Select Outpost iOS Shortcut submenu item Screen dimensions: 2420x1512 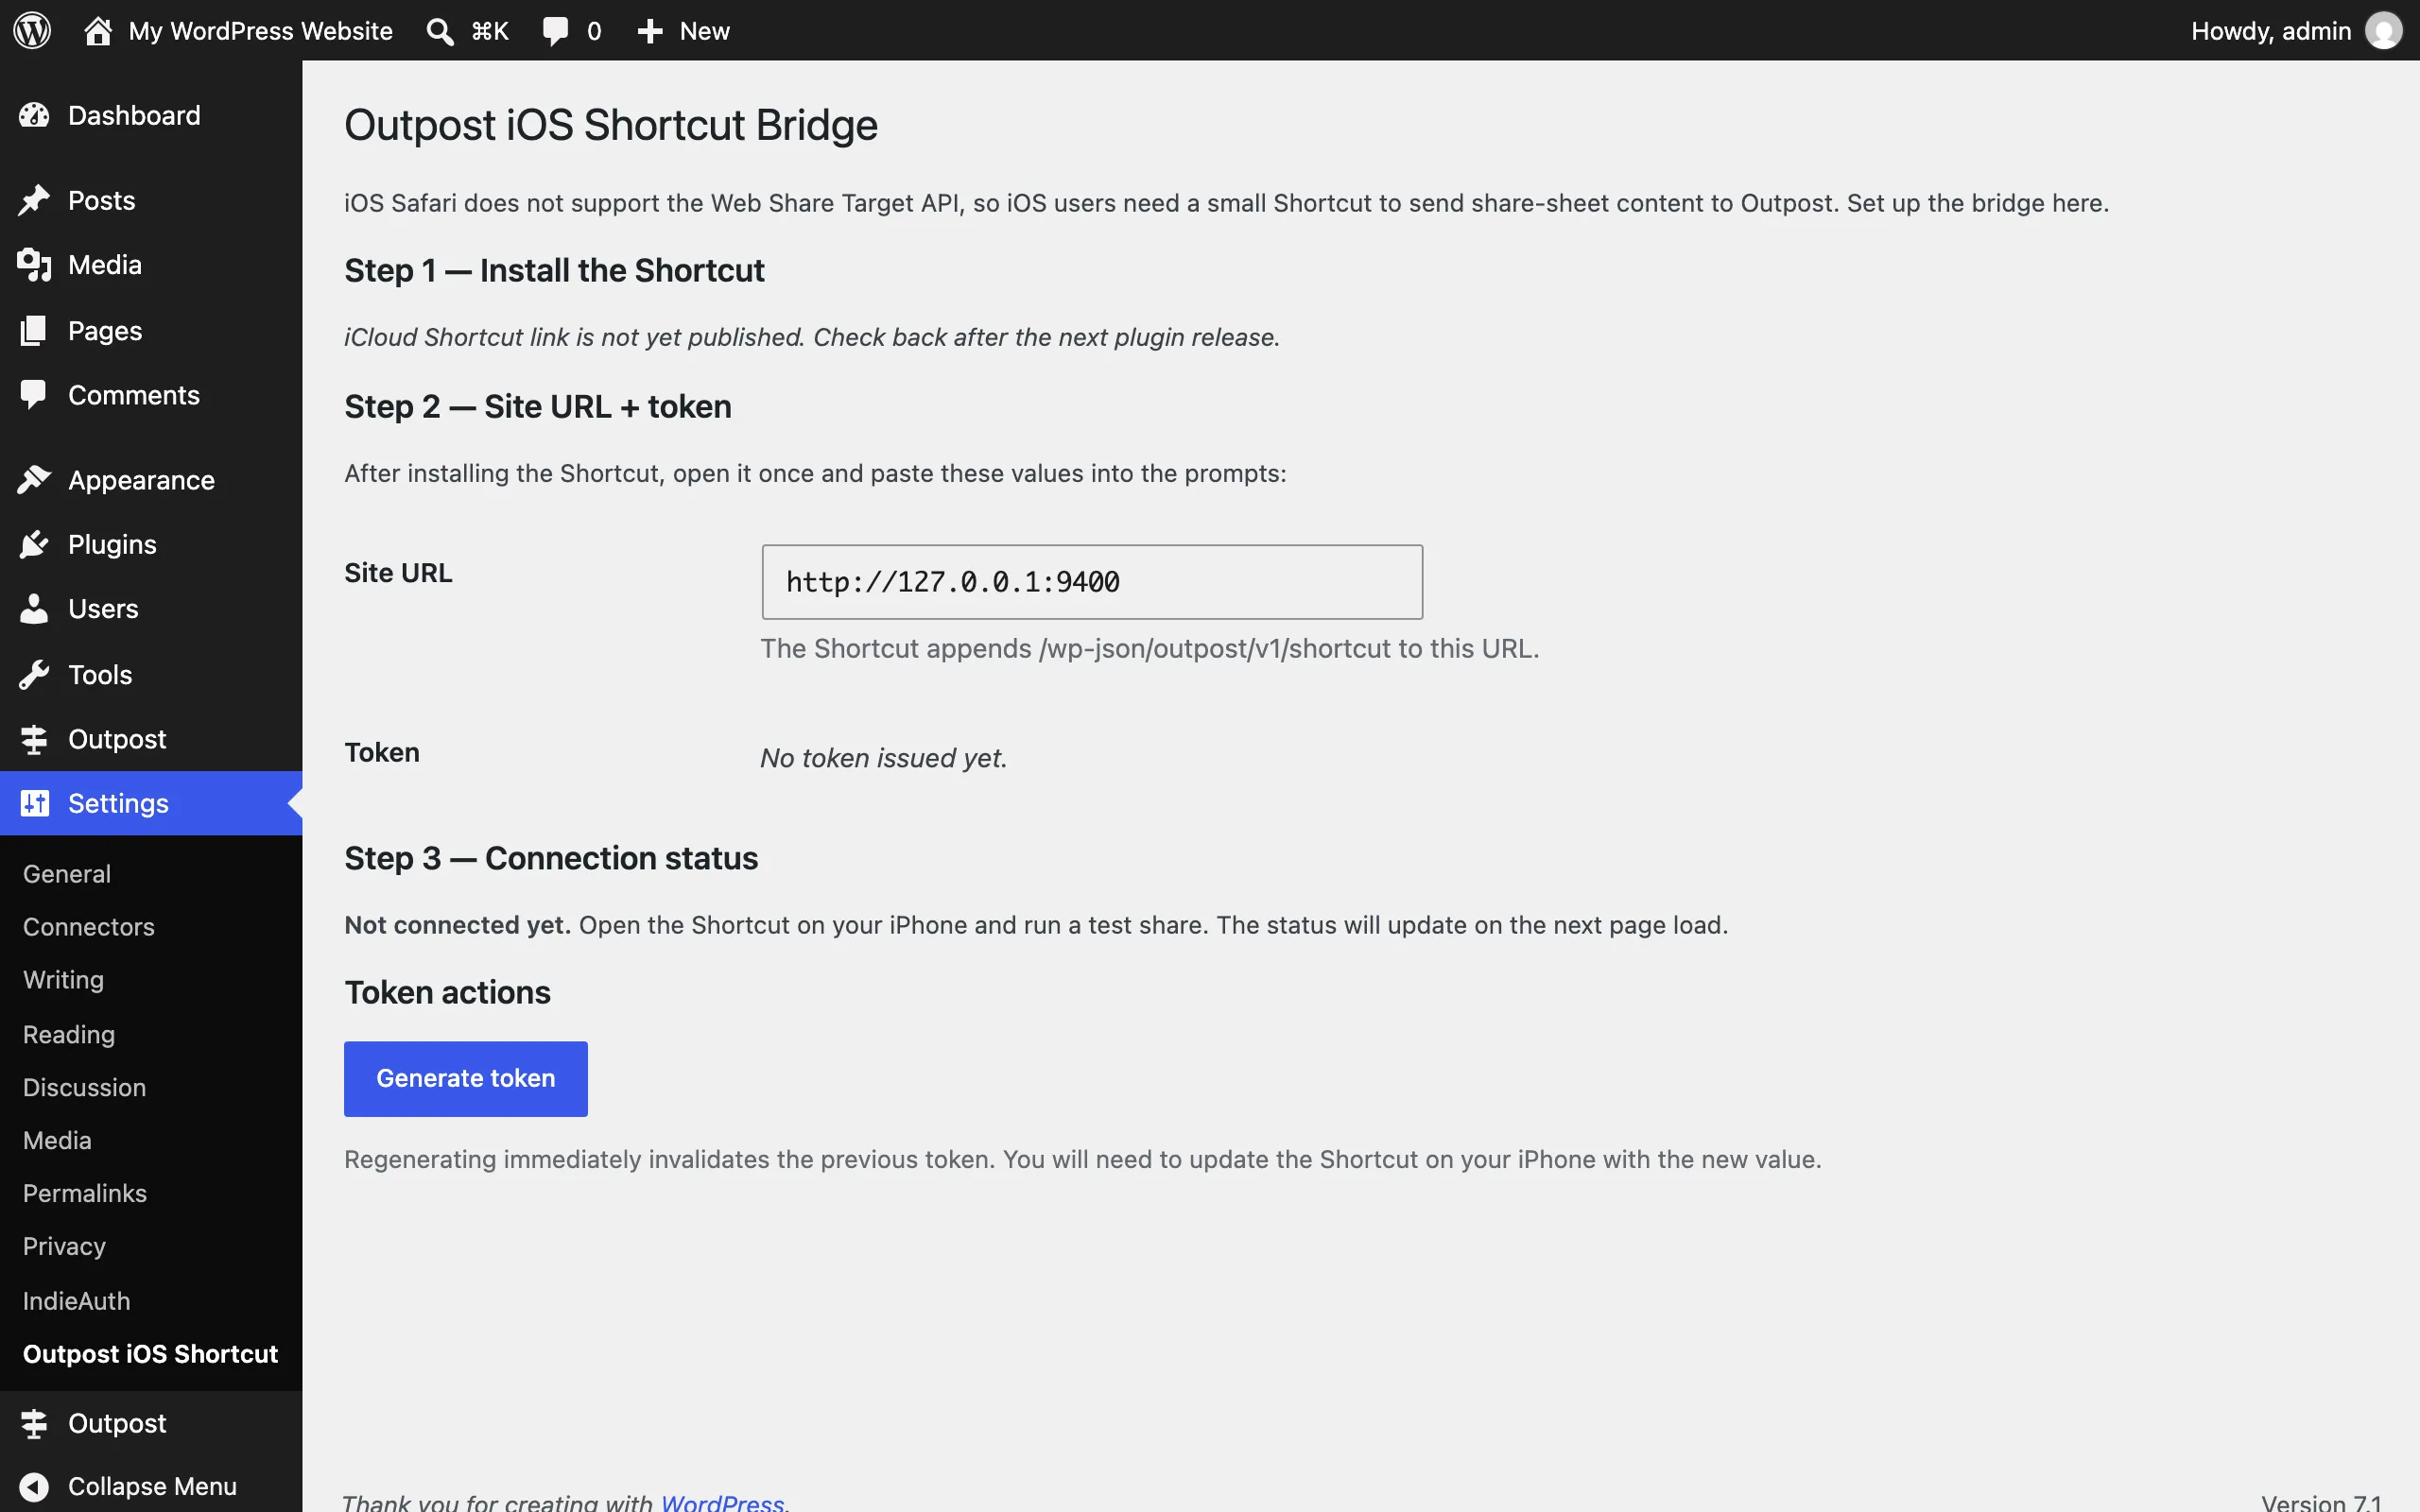pos(151,1354)
